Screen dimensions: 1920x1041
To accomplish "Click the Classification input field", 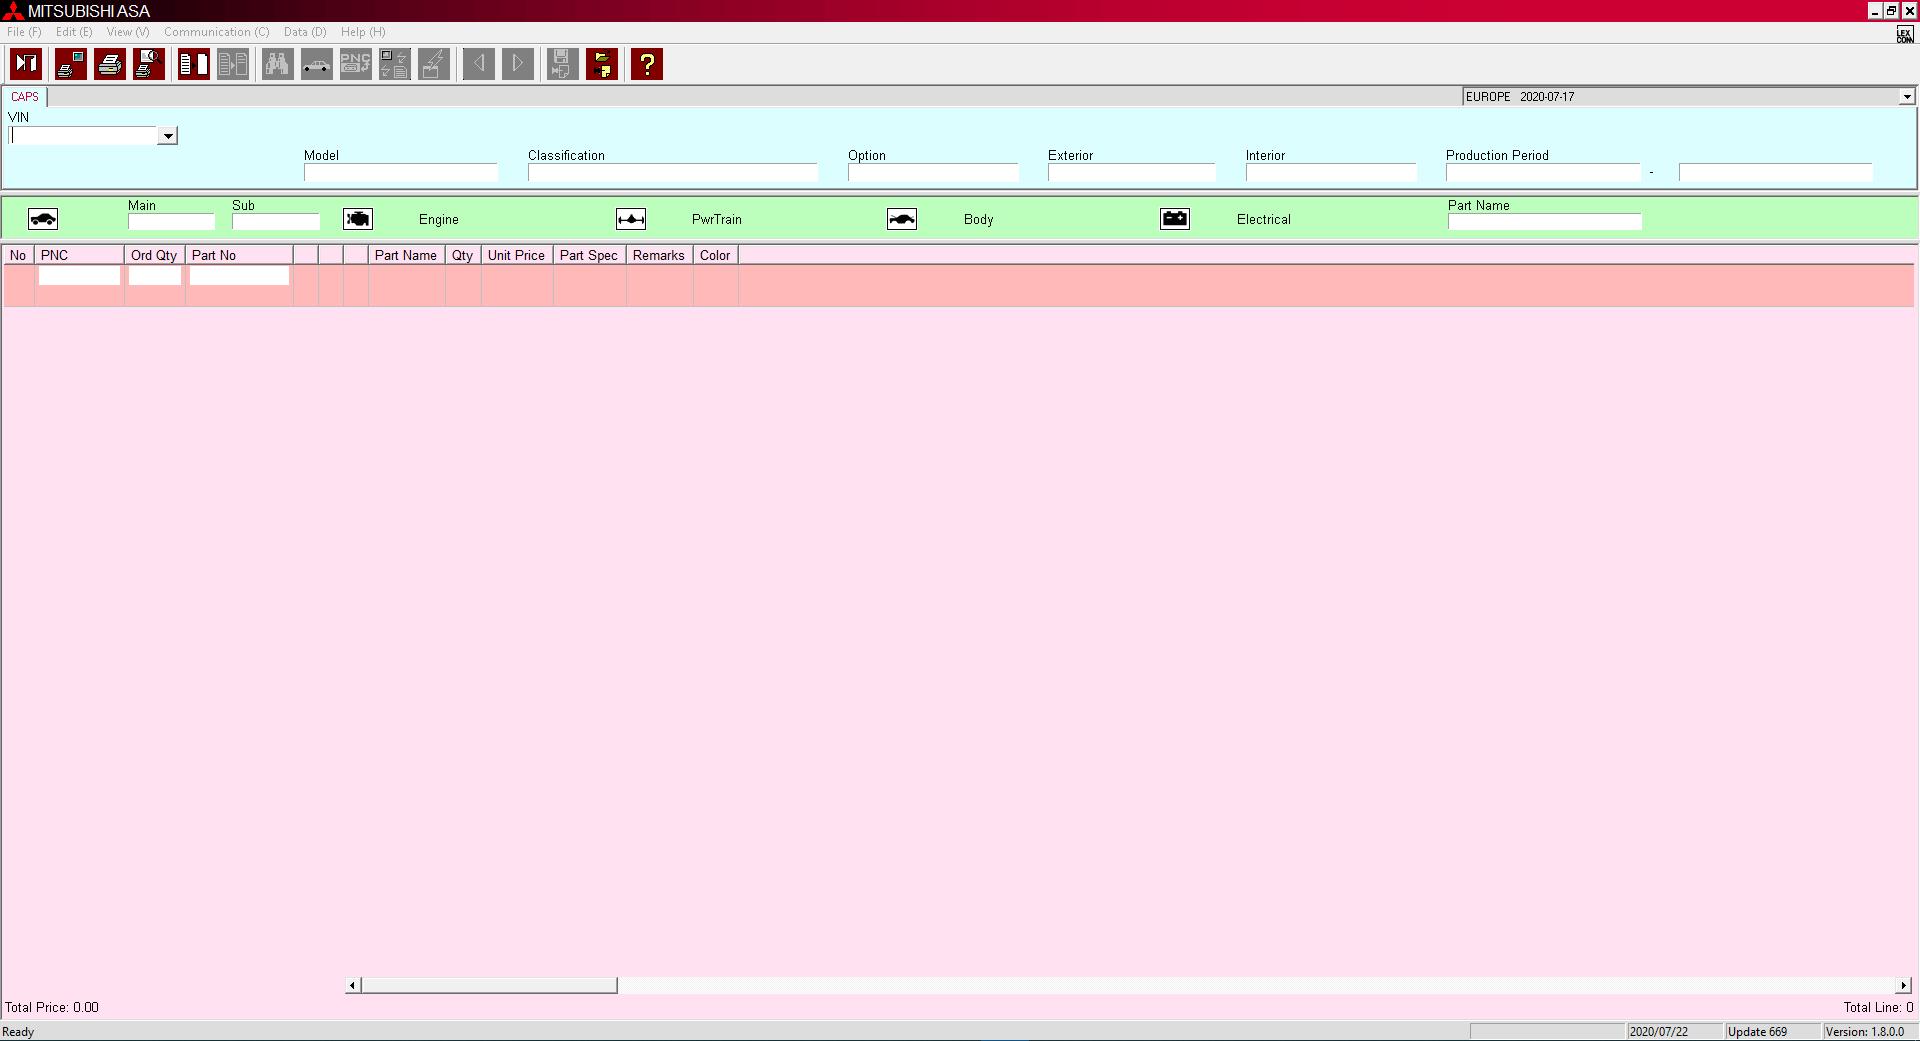I will 673,173.
